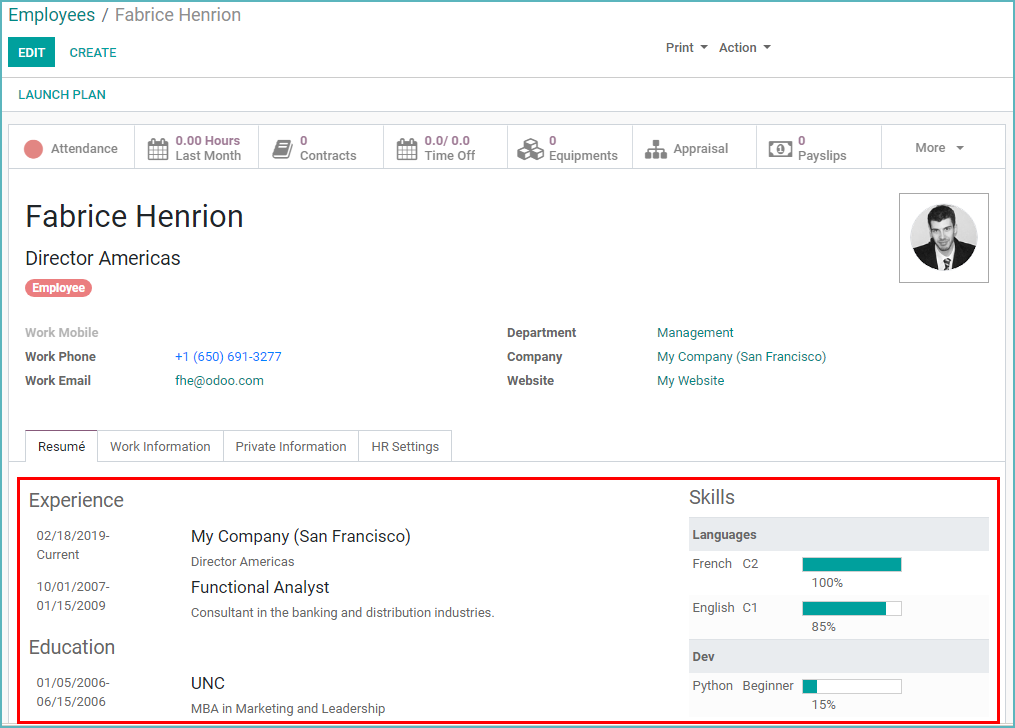The image size is (1015, 728).
Task: Navigate back via the Employees breadcrumb
Action: (x=52, y=14)
